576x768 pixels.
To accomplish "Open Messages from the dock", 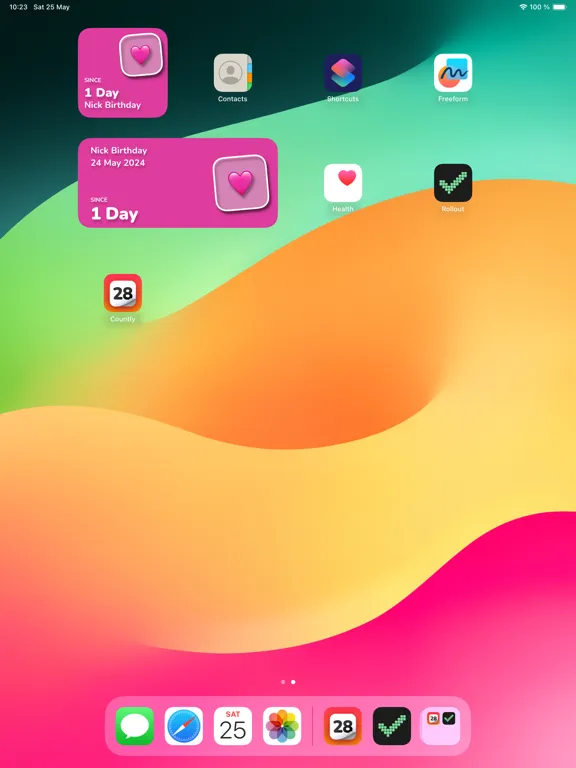I will (x=135, y=726).
